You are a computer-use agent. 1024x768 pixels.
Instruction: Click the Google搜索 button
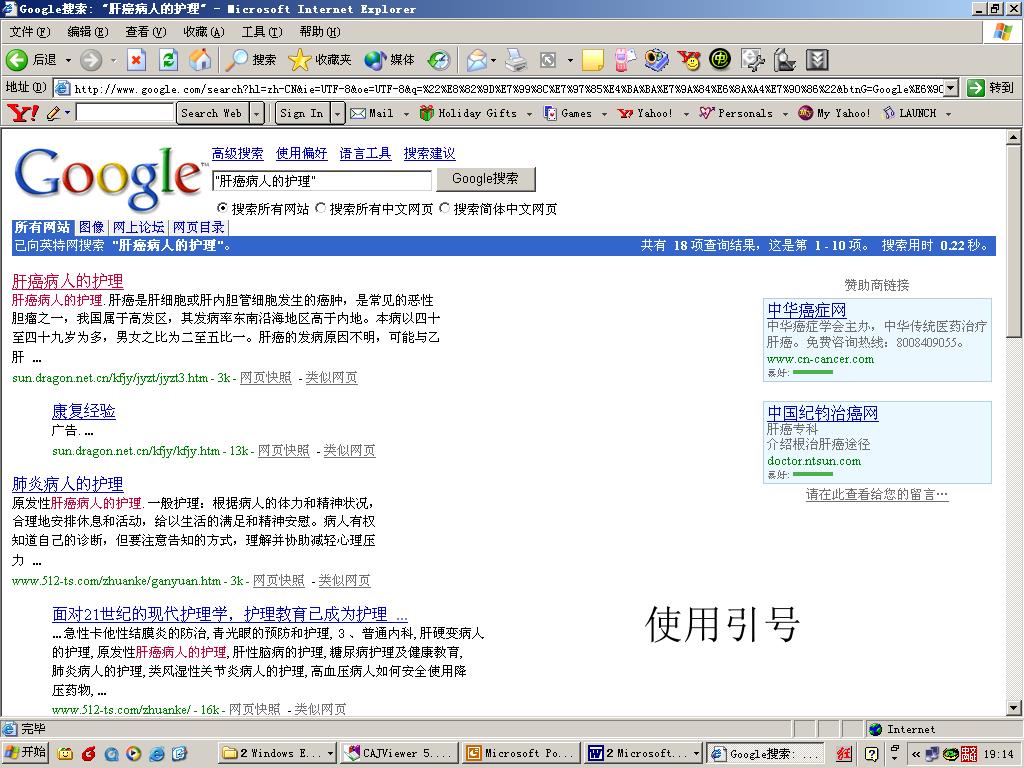485,179
